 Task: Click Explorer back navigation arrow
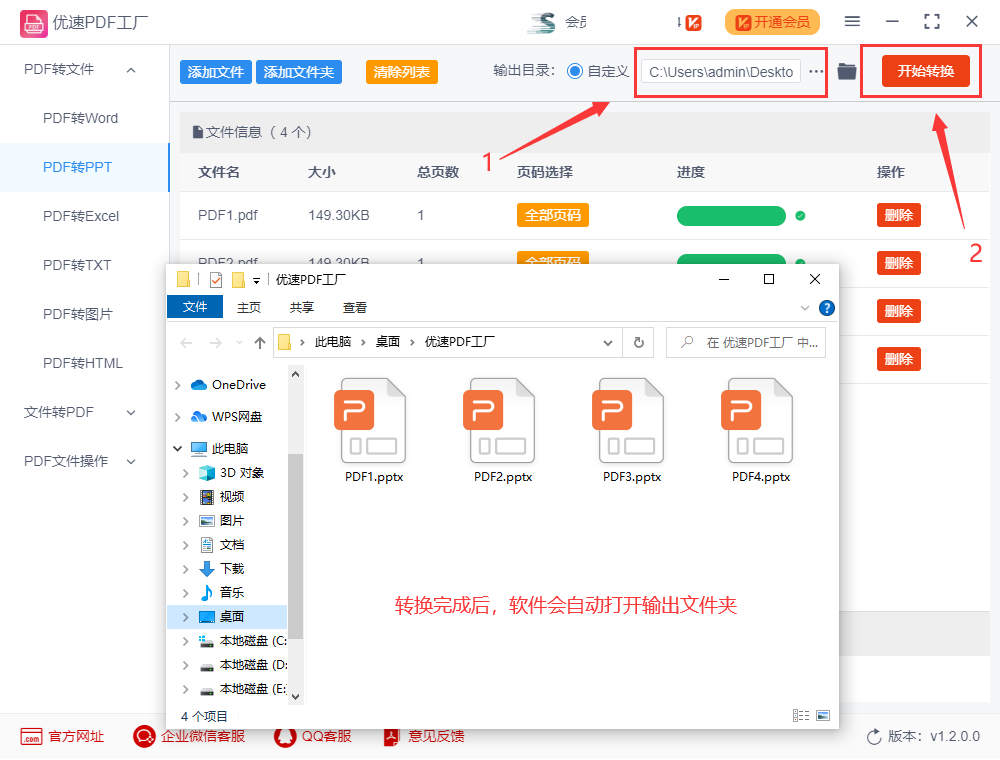pyautogui.click(x=186, y=343)
